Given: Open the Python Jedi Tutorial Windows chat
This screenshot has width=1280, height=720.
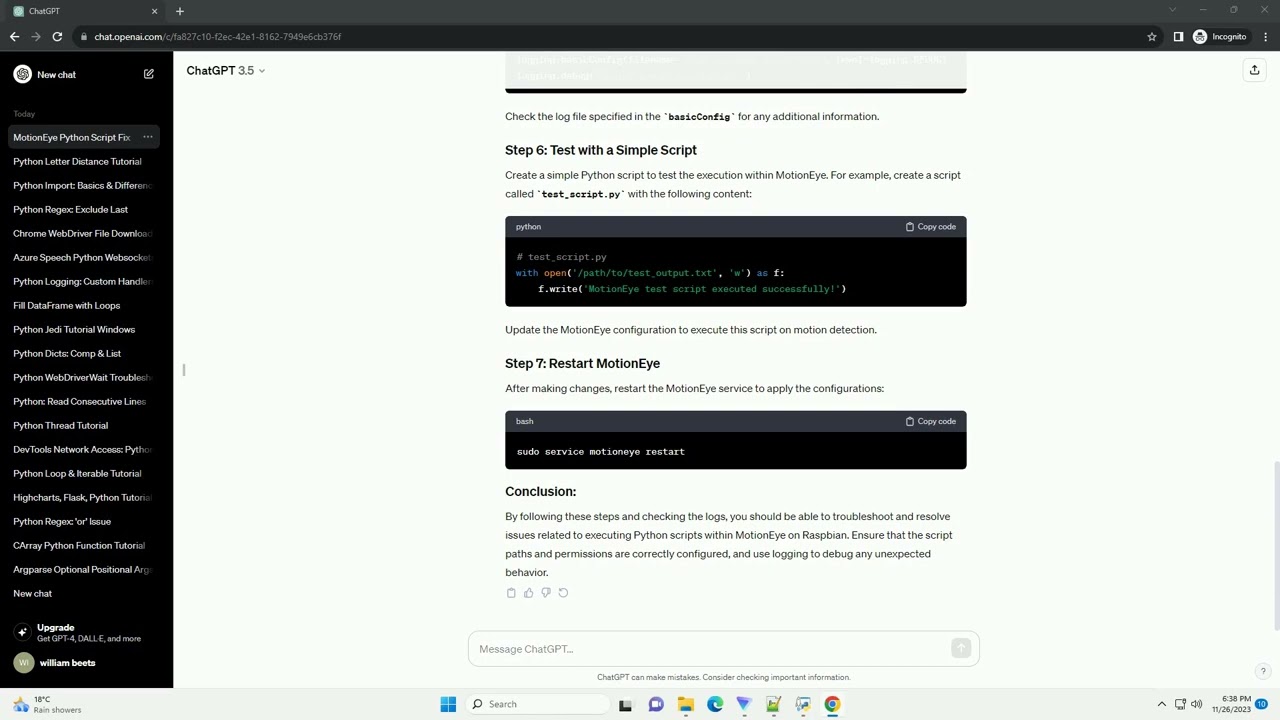Looking at the screenshot, I should pyautogui.click(x=86, y=329).
